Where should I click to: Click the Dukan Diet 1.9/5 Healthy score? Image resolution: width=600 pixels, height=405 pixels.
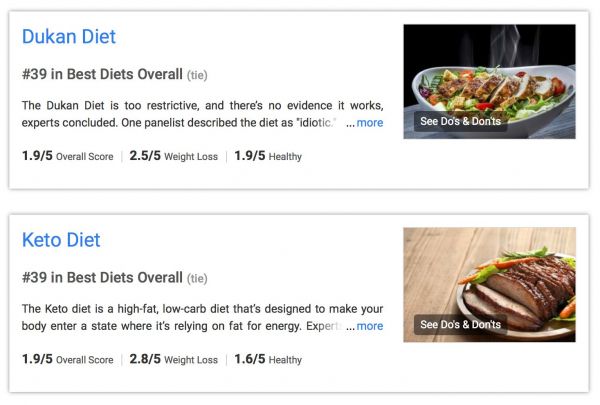(268, 156)
